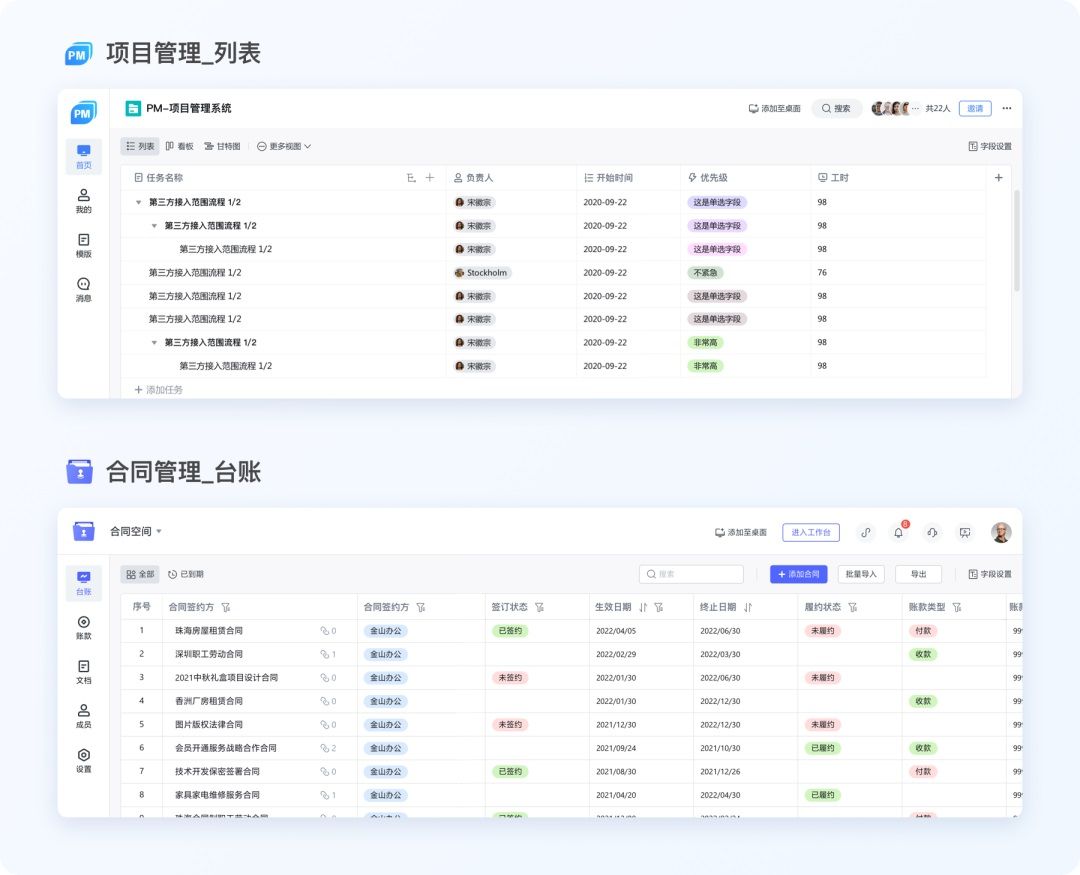This screenshot has width=1080, height=875.
Task: Focus the contract 搜索 input field
Action: coord(691,574)
